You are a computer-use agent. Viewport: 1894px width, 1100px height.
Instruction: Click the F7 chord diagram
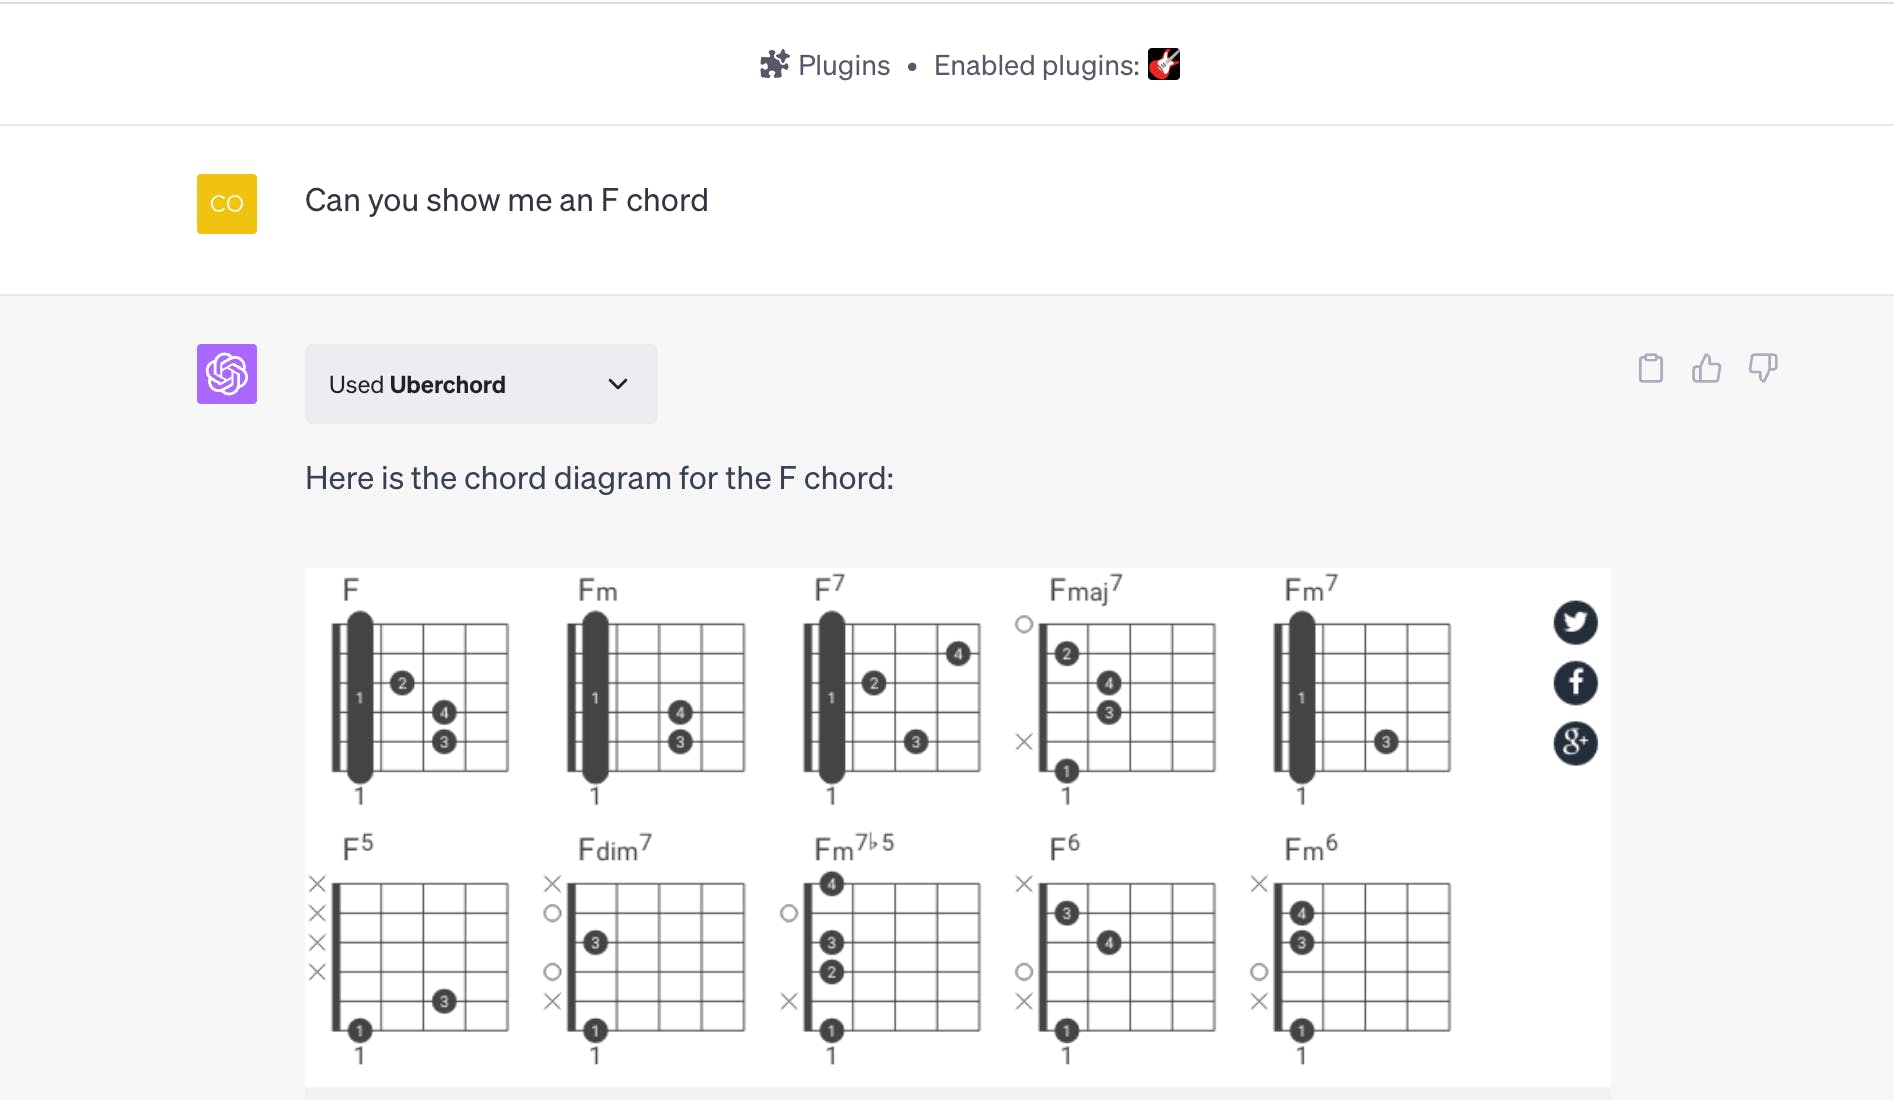tap(893, 696)
